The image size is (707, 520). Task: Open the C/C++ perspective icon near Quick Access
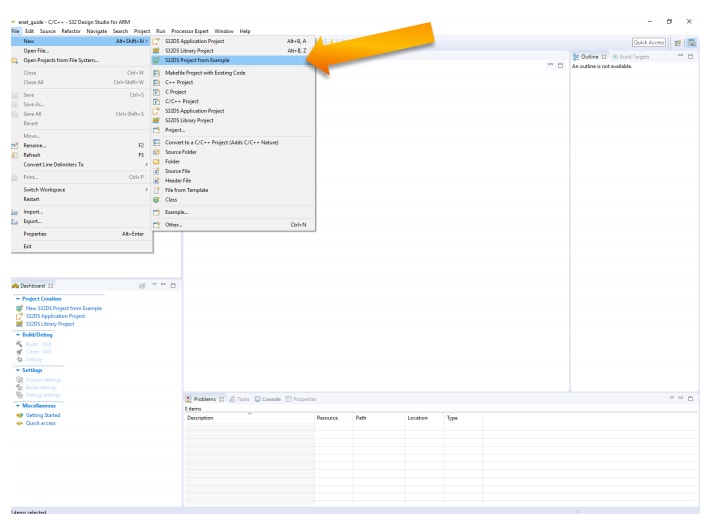(692, 42)
